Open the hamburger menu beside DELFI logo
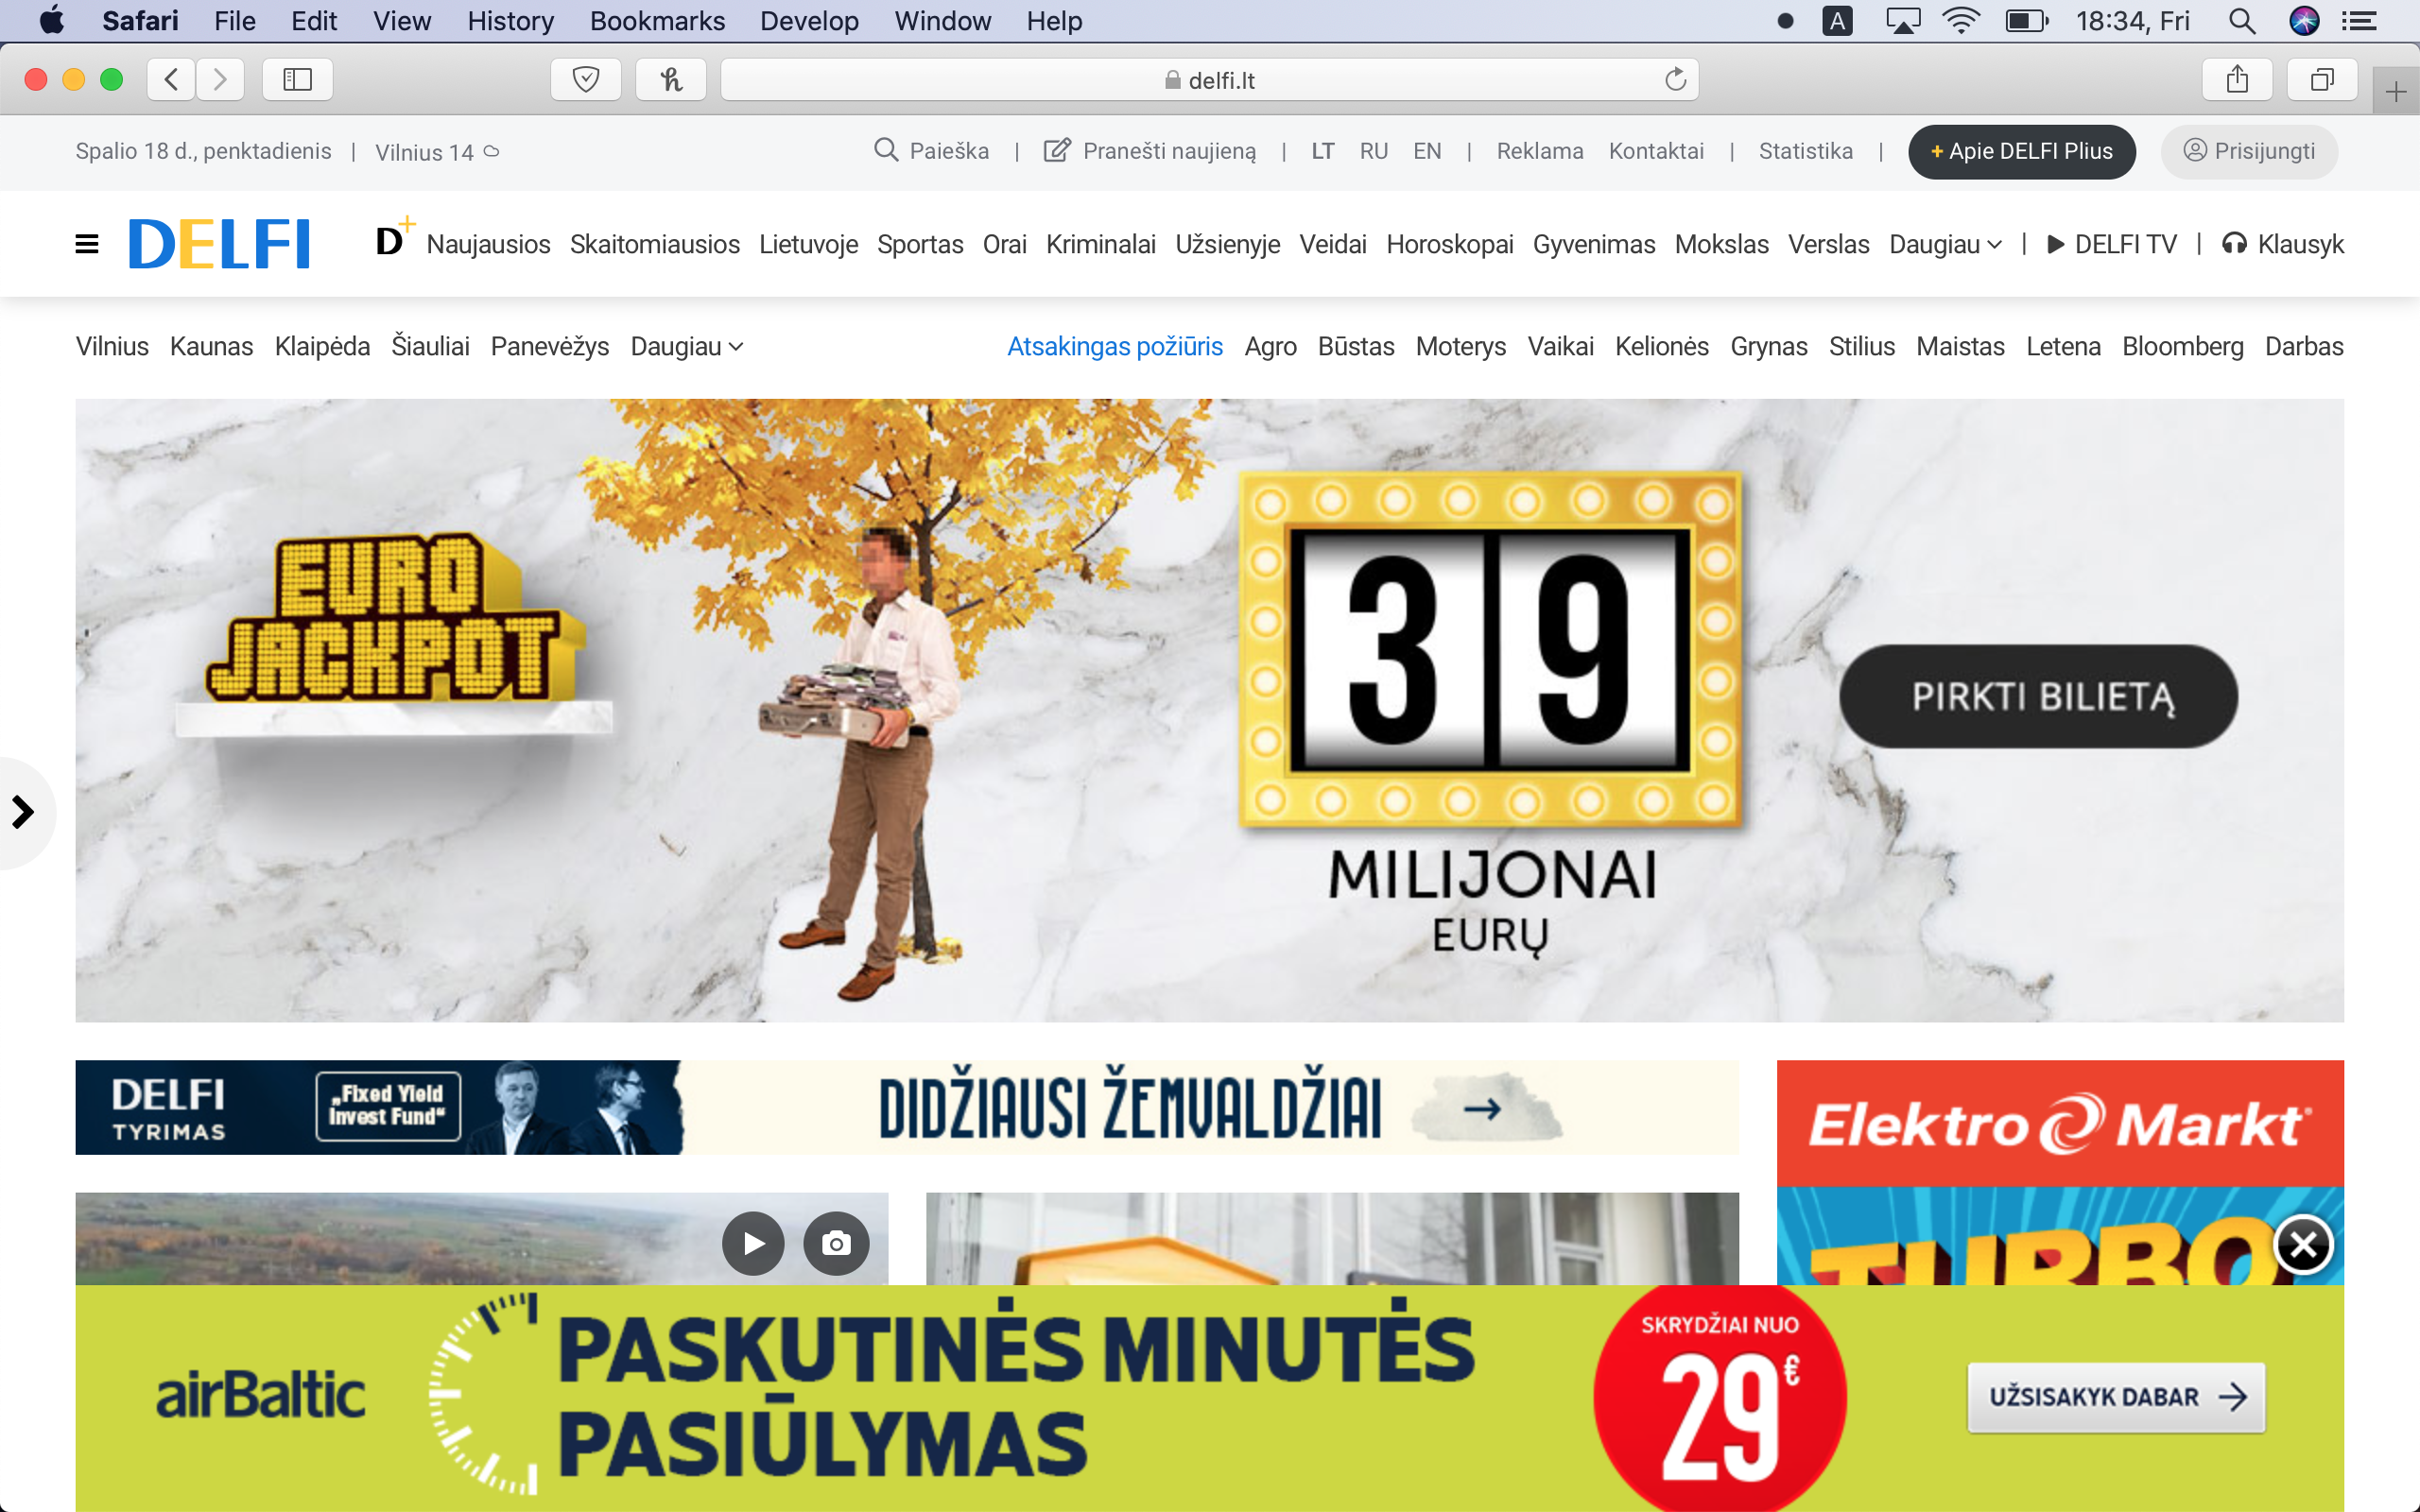The width and height of the screenshot is (2420, 1512). 87,244
